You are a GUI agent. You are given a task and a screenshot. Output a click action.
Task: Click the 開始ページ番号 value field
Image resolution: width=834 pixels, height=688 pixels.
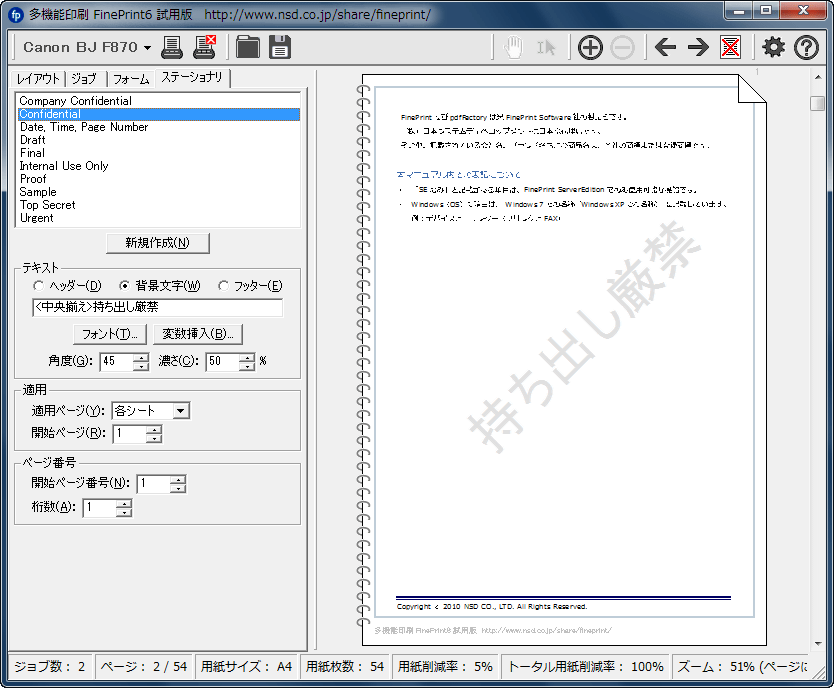154,484
